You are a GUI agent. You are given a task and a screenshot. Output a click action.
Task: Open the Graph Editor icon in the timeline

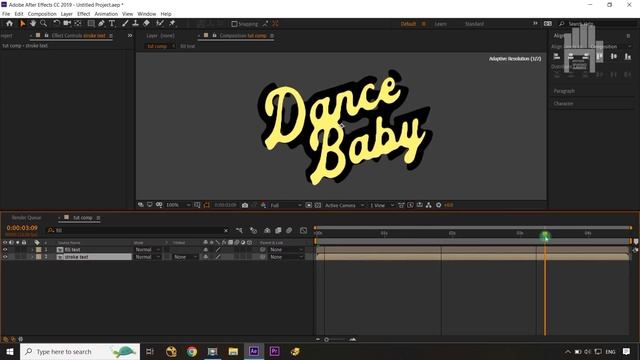coord(303,231)
